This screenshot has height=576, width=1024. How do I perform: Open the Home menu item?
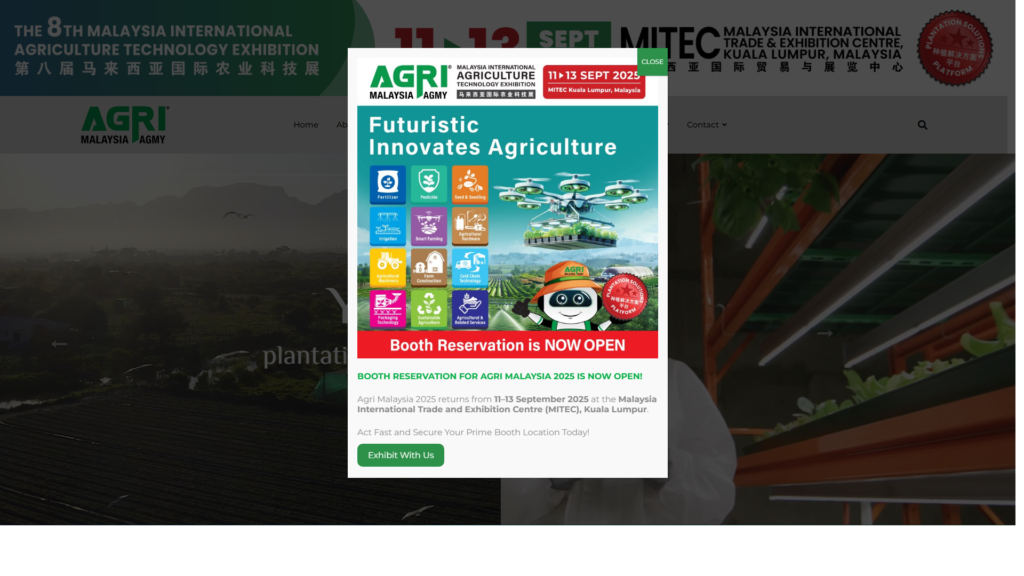(x=308, y=125)
